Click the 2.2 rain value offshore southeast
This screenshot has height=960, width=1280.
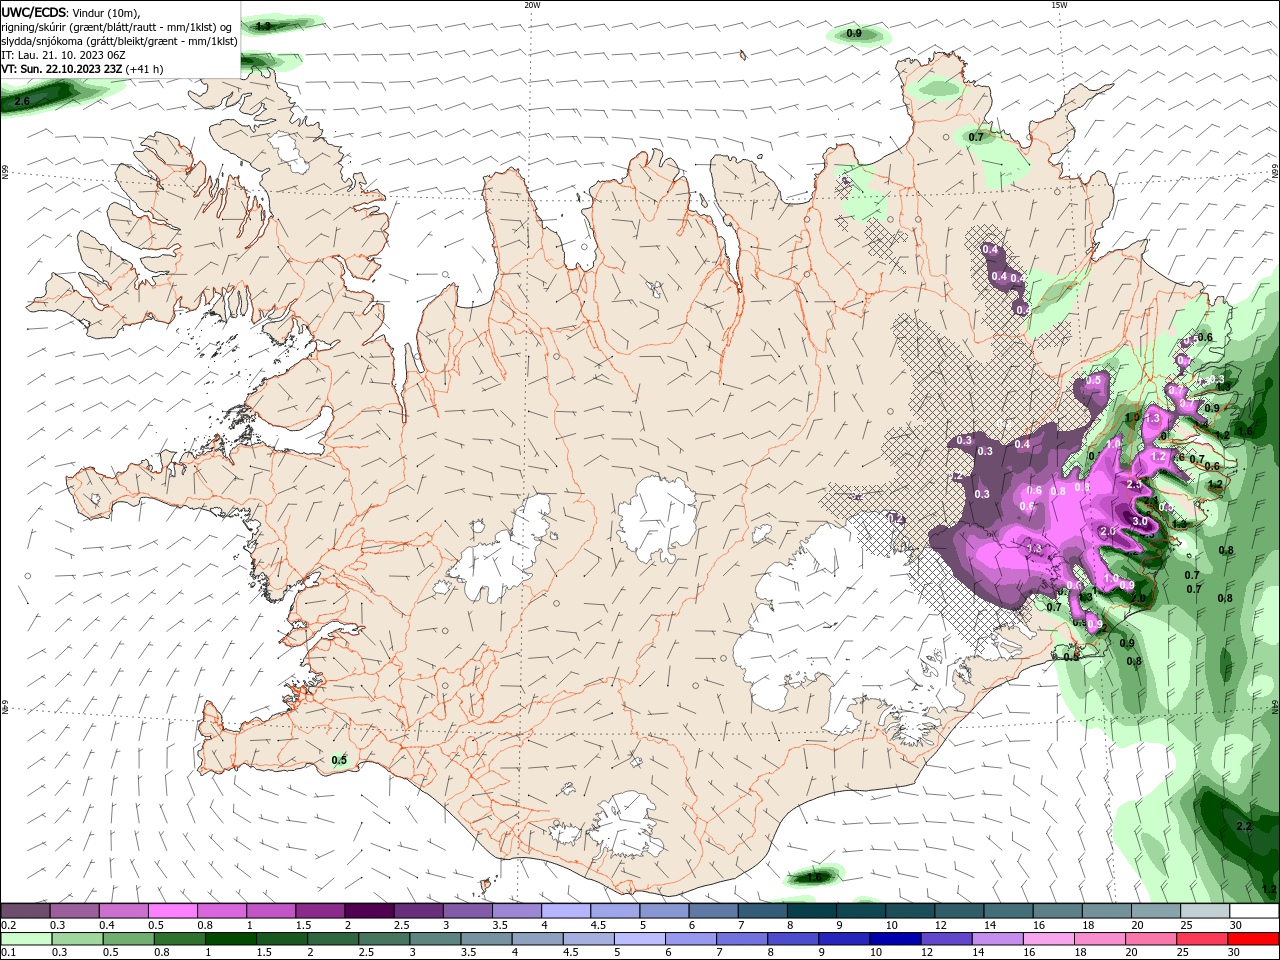coord(1244,827)
